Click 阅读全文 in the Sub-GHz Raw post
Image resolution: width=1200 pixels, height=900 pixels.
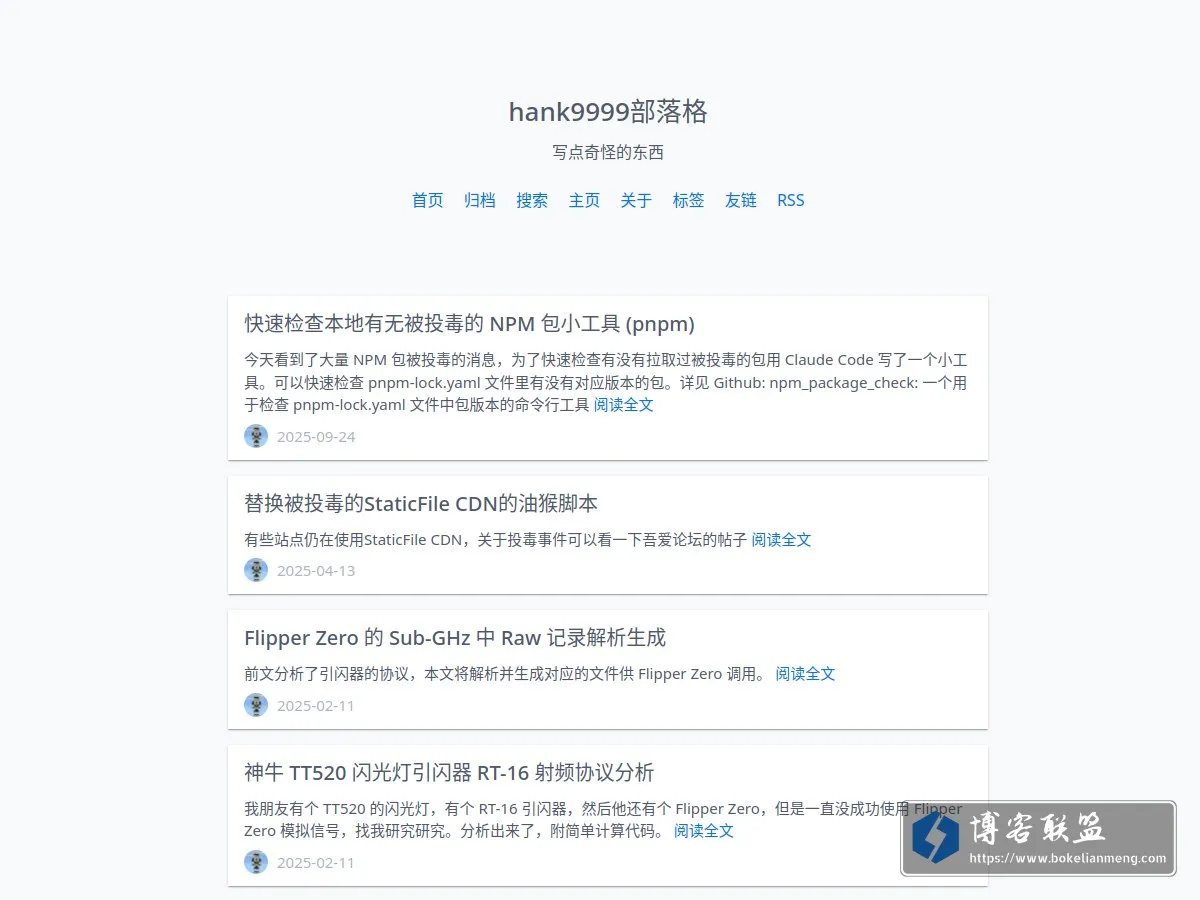805,674
